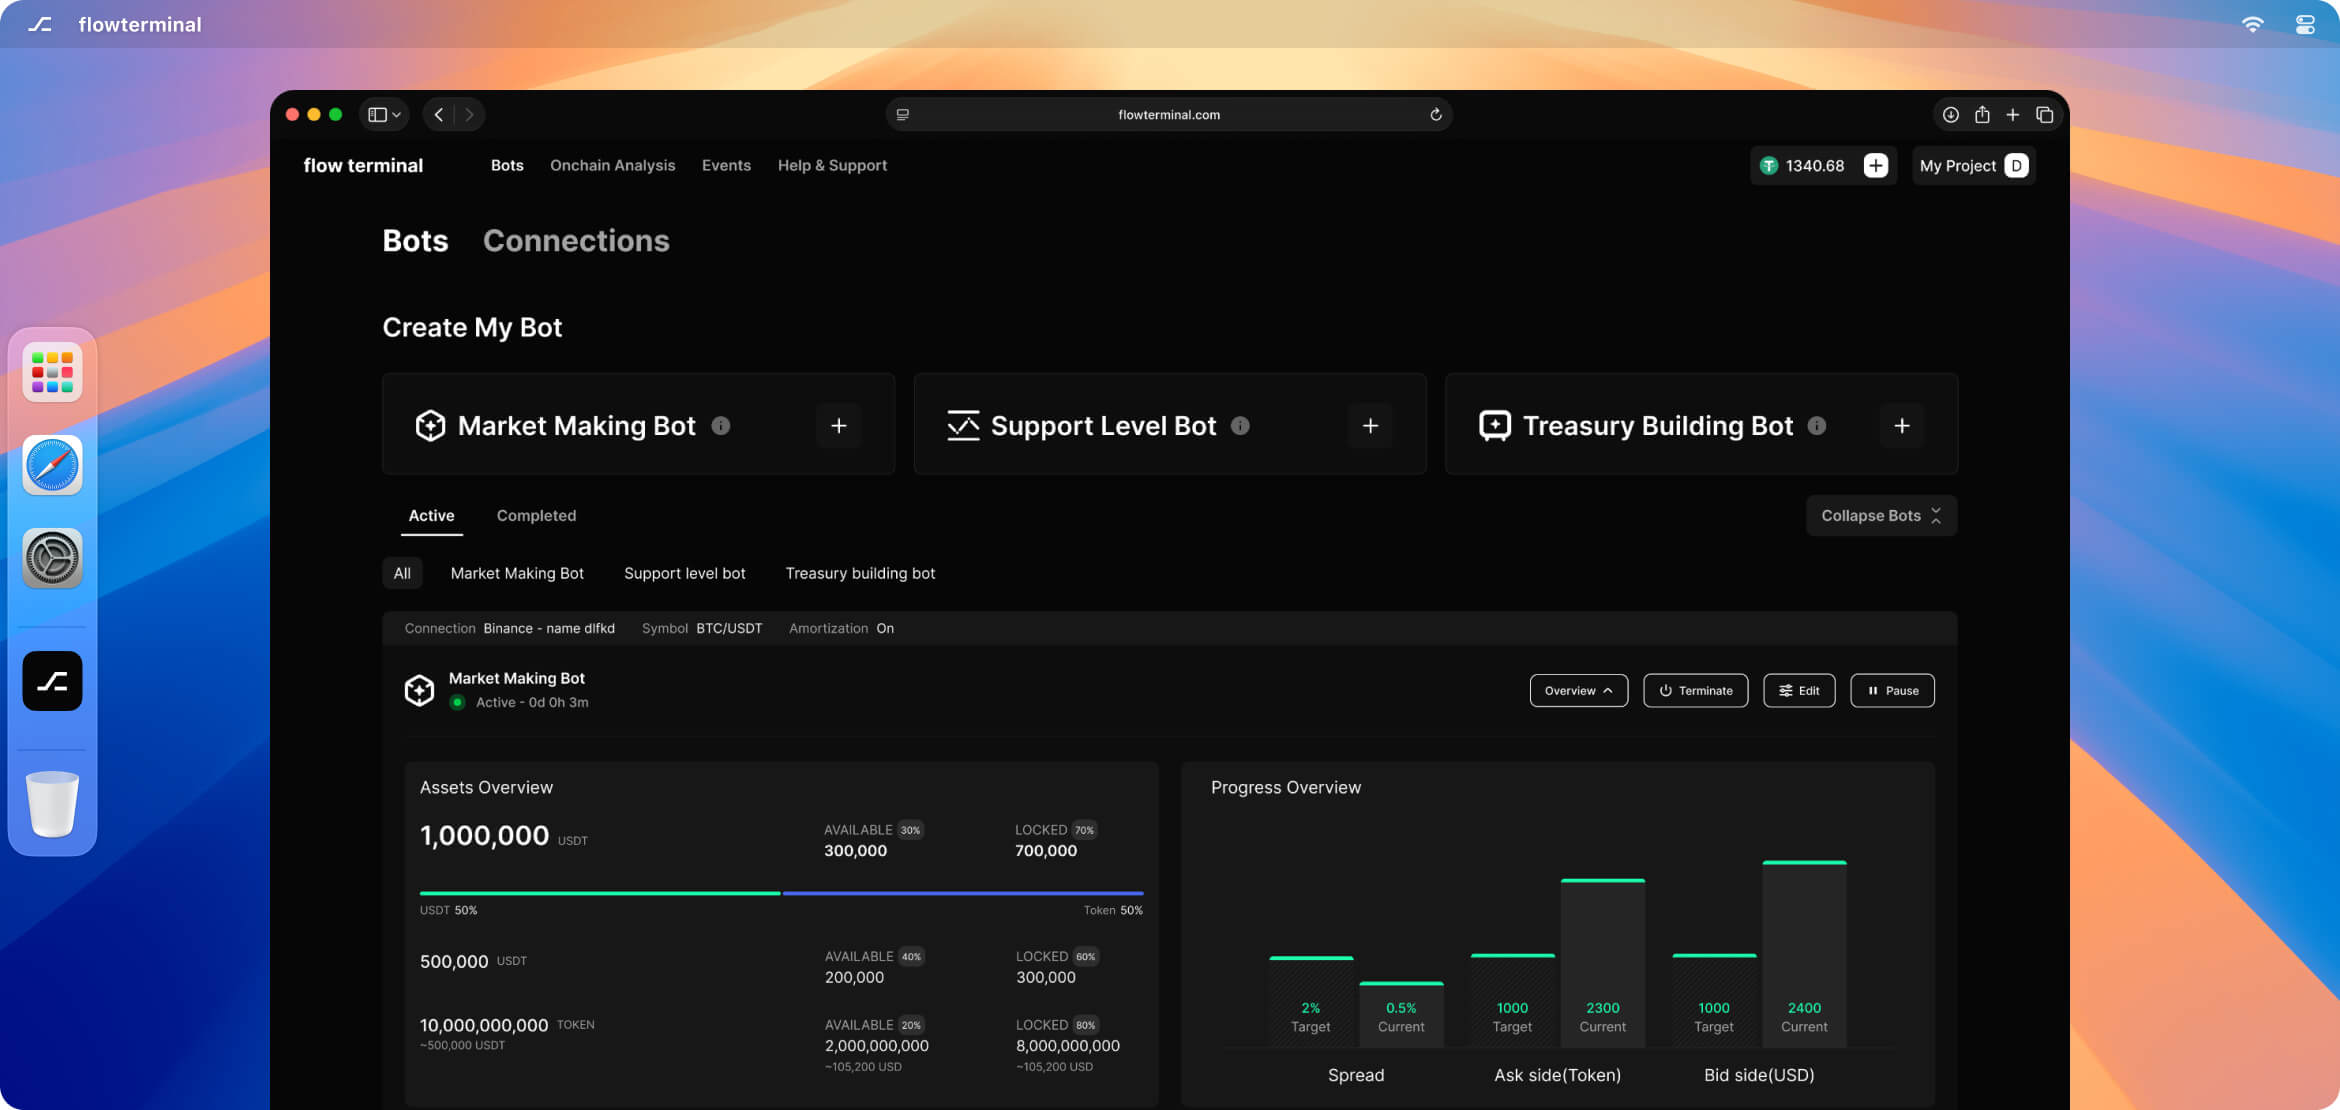Open info tooltip for Treasury Building Bot

(x=1817, y=425)
